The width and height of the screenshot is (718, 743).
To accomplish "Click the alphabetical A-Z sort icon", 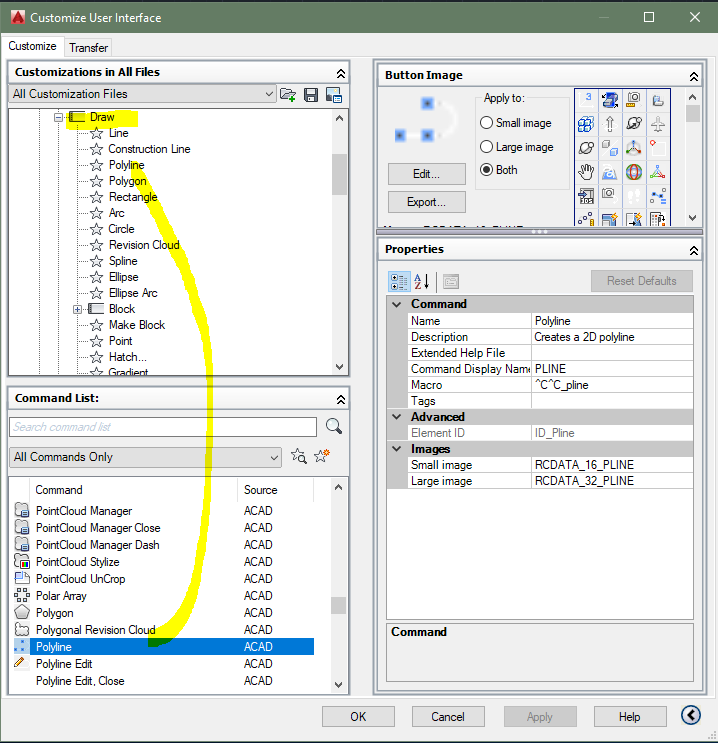I will [x=421, y=281].
